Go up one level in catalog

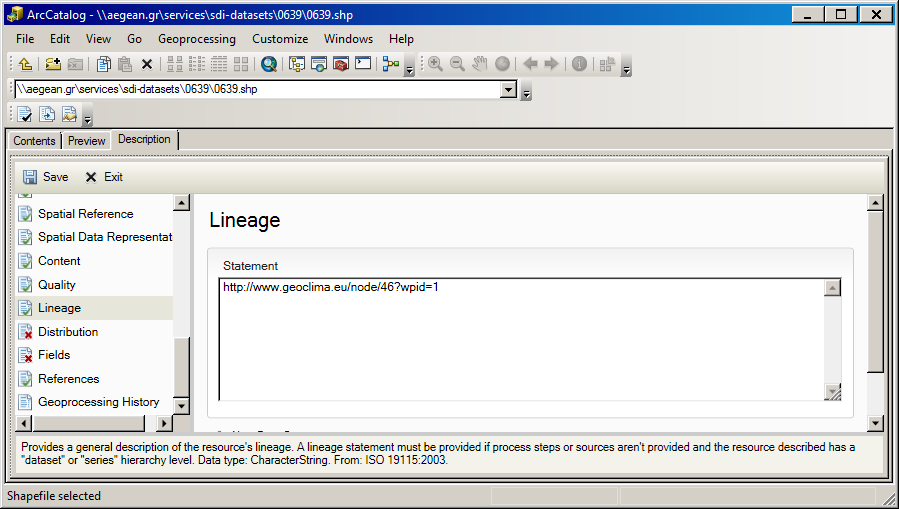(25, 64)
